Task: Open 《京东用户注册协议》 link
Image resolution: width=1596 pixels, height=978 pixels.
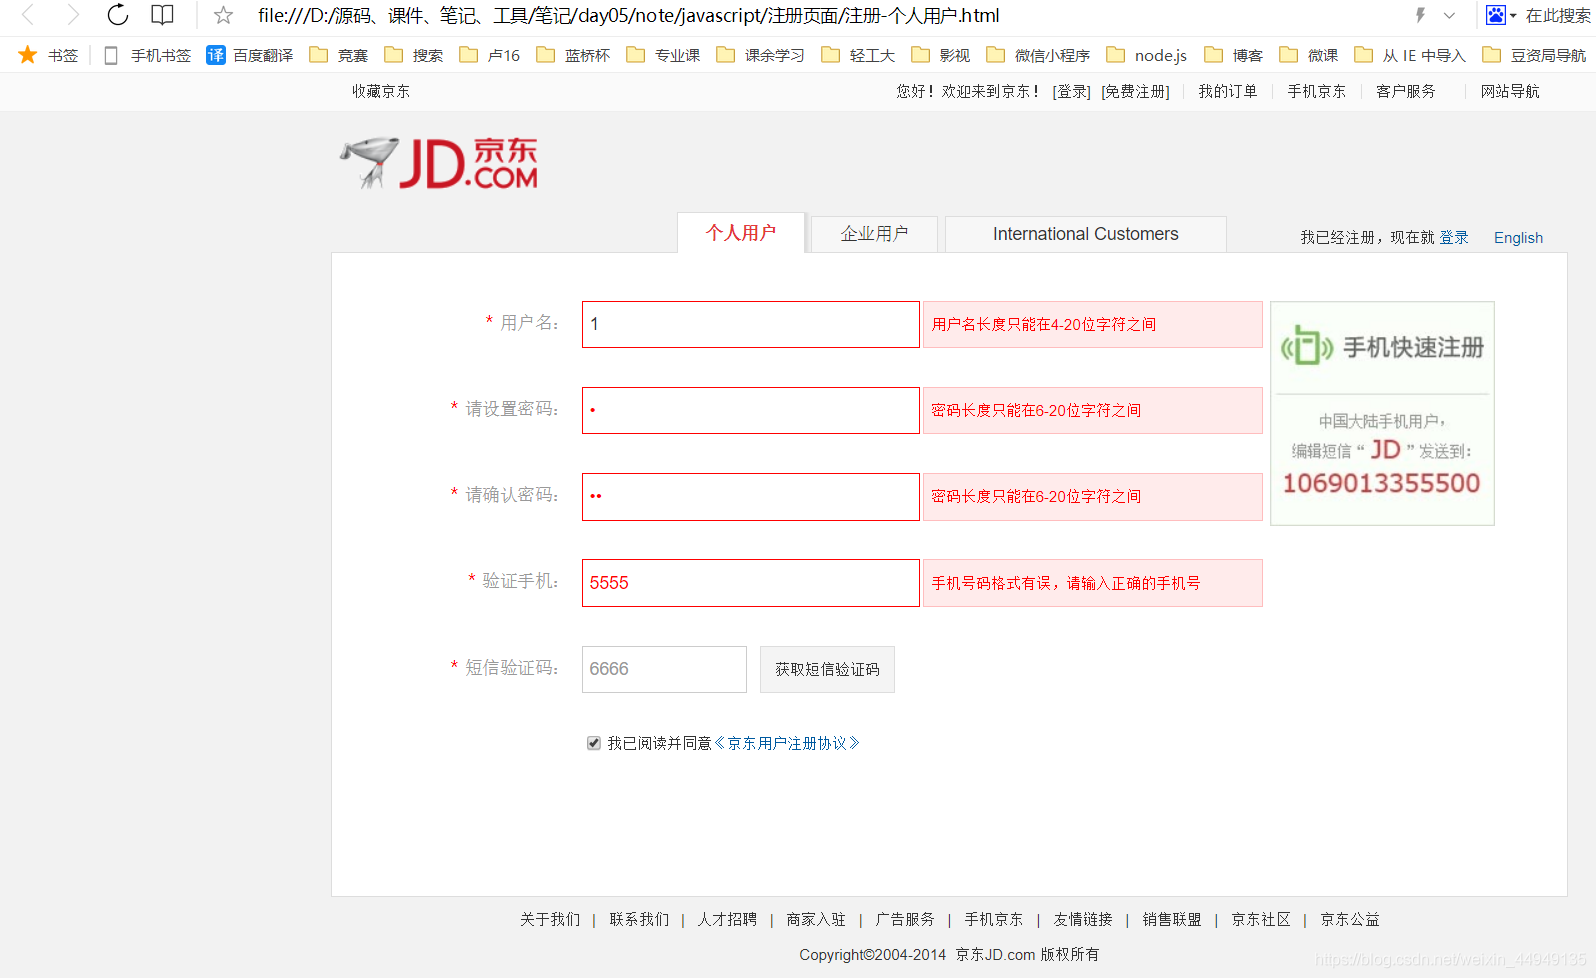Action: click(787, 743)
